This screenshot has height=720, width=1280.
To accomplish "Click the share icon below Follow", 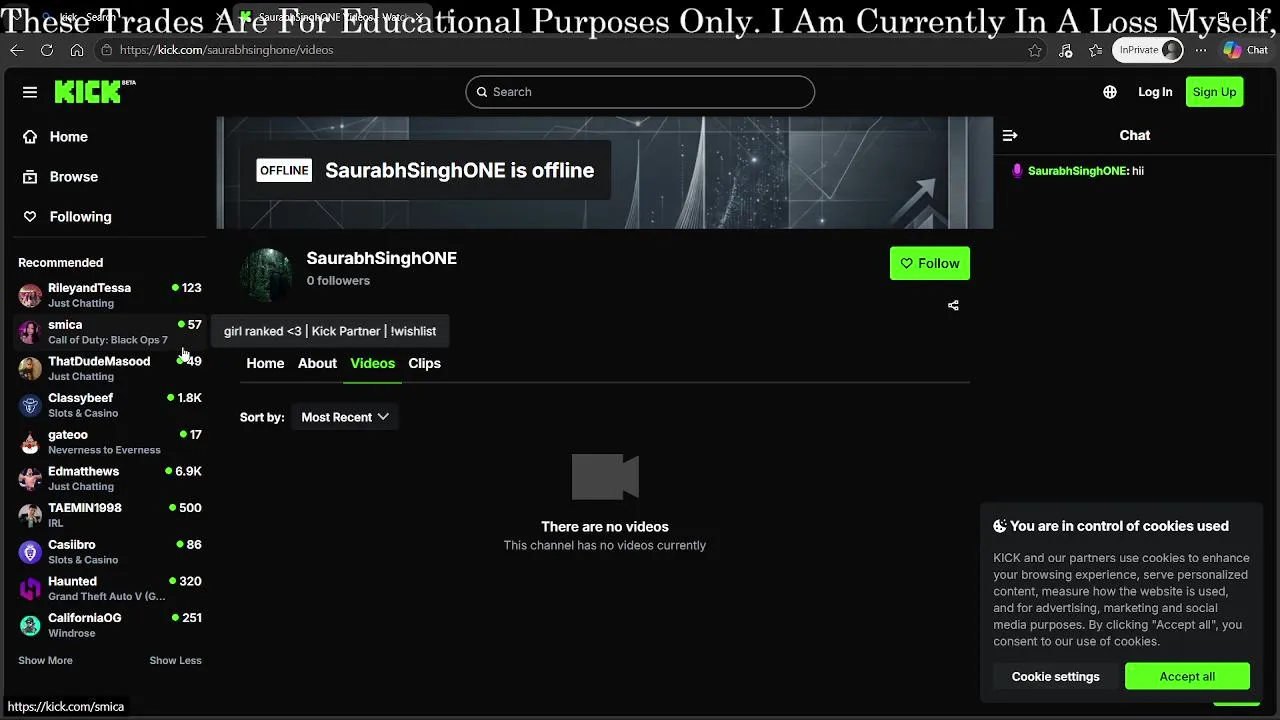I will (953, 305).
